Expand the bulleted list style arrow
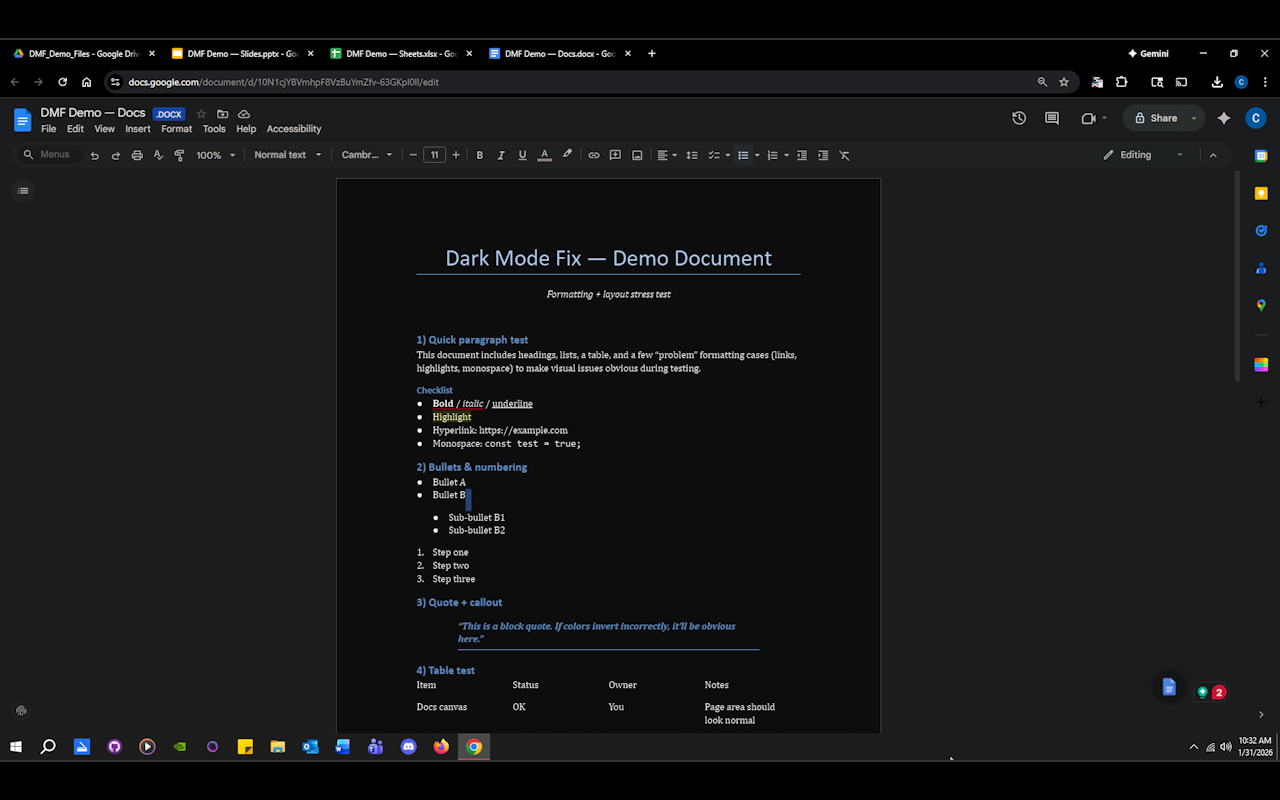This screenshot has height=800, width=1280. pos(757,155)
